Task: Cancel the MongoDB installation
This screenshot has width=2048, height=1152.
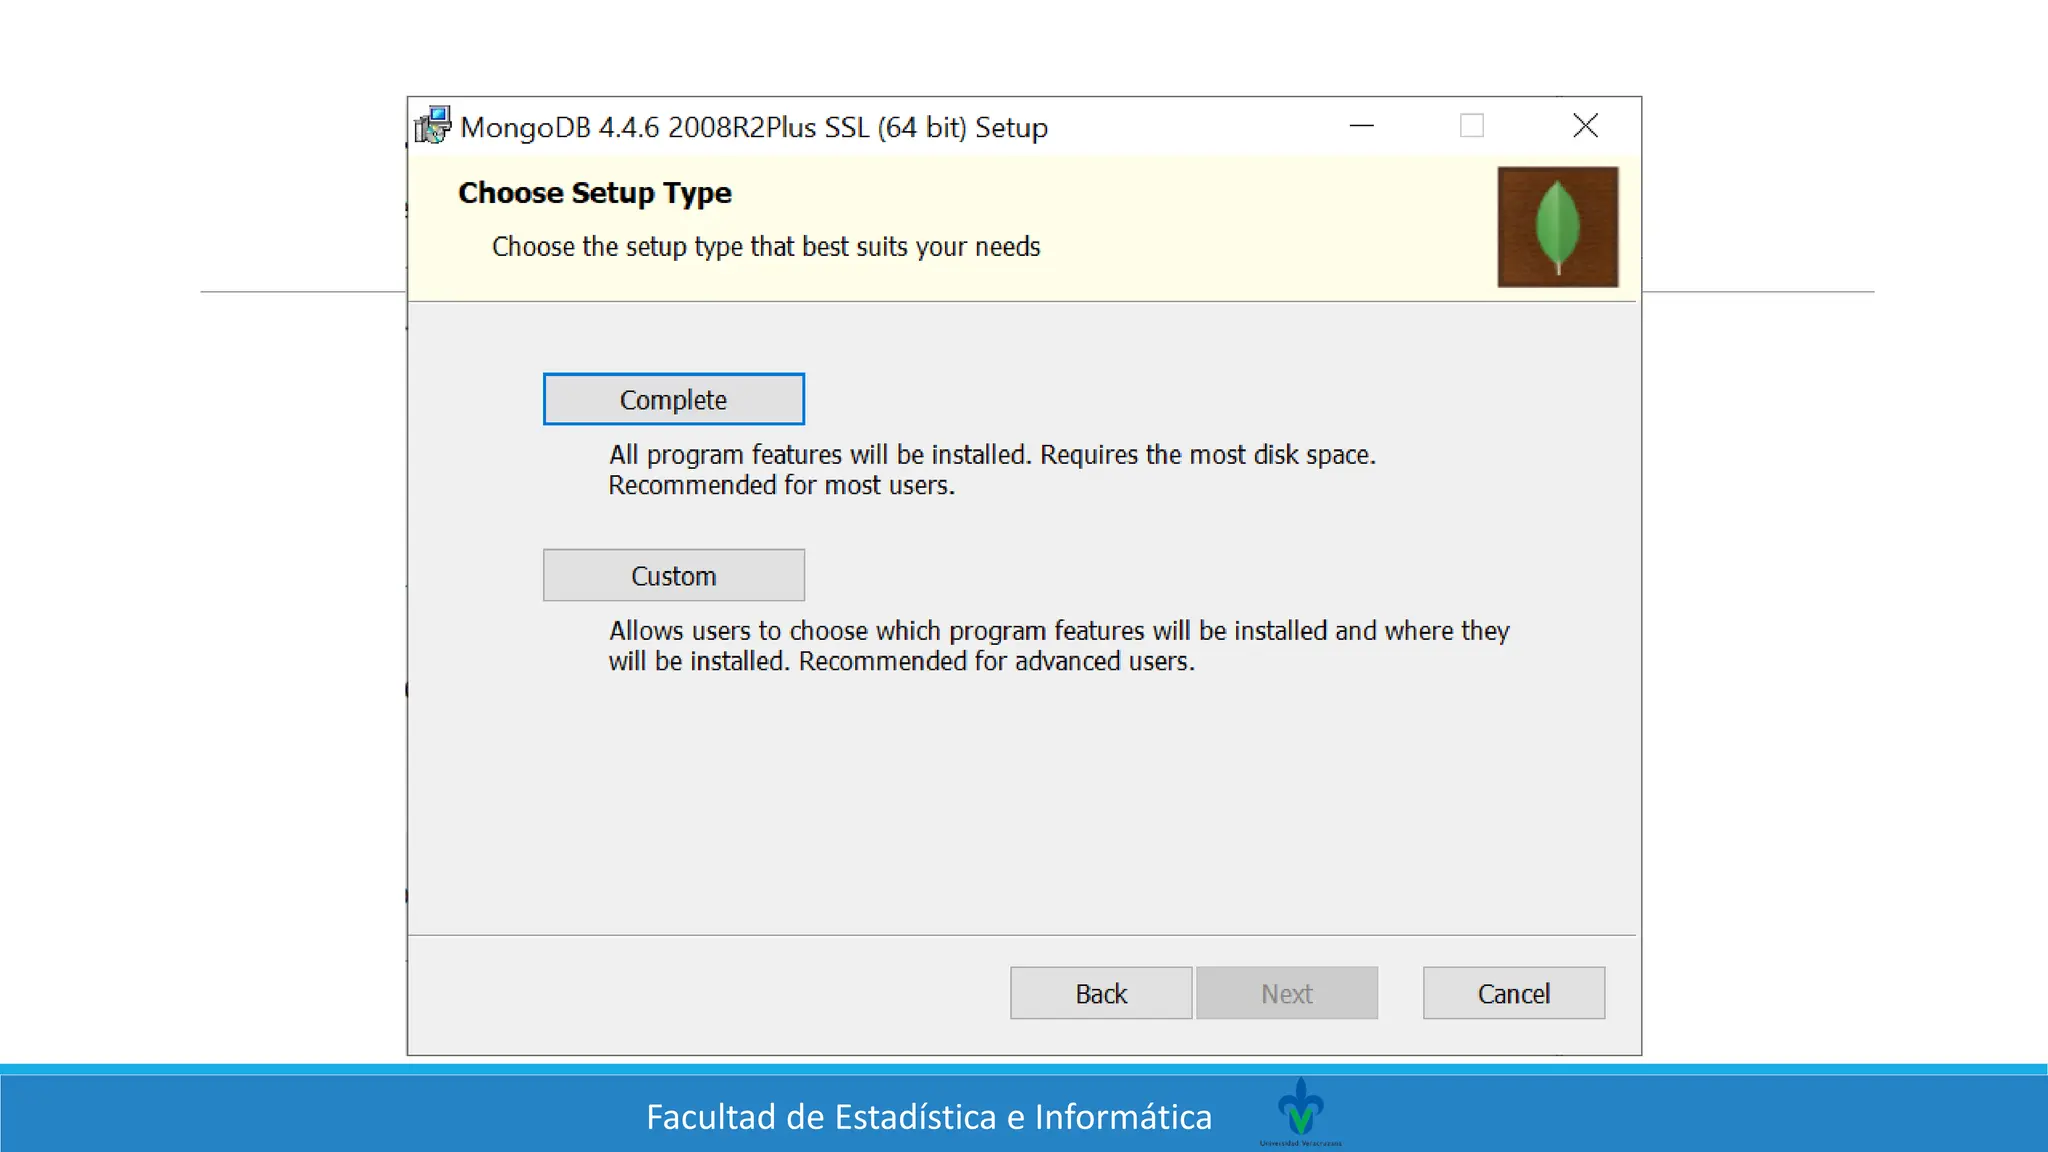Action: [1513, 993]
